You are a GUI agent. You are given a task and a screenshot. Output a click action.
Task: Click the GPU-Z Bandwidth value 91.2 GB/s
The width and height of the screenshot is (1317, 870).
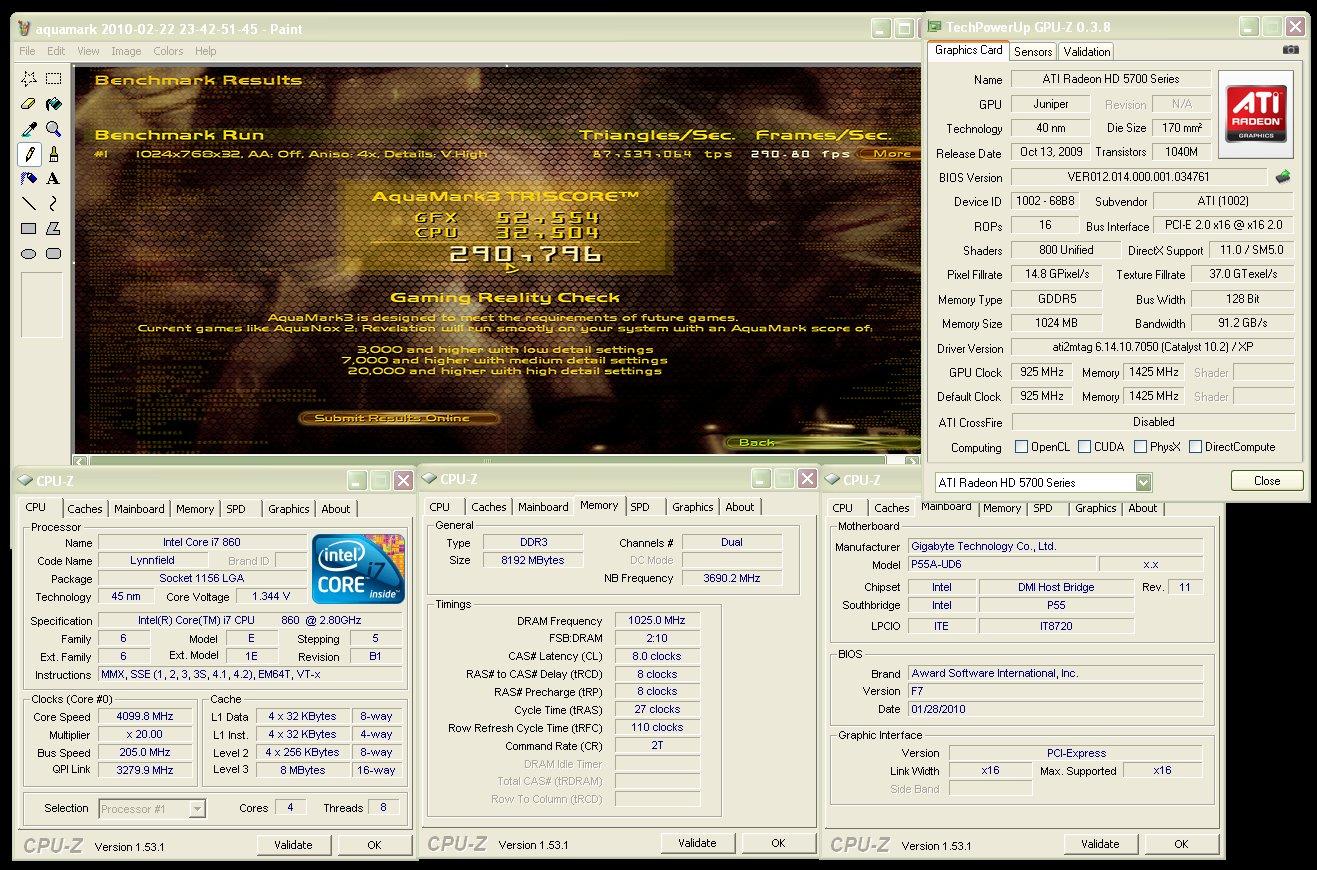tap(1243, 324)
